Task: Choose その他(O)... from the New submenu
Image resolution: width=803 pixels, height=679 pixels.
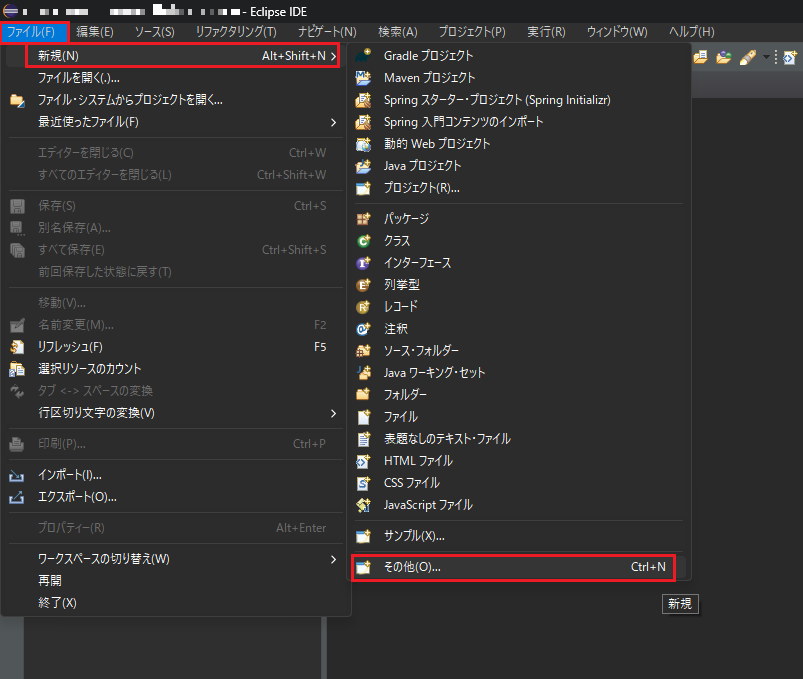Action: tap(513, 567)
